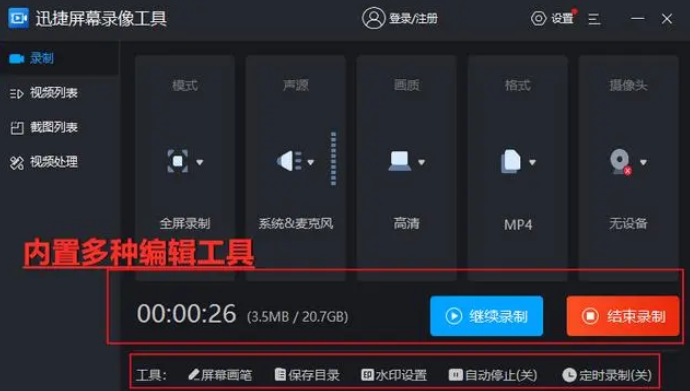Click the 系统&麦克风 sound source label
This screenshot has width=690, height=391.
coord(296,223)
